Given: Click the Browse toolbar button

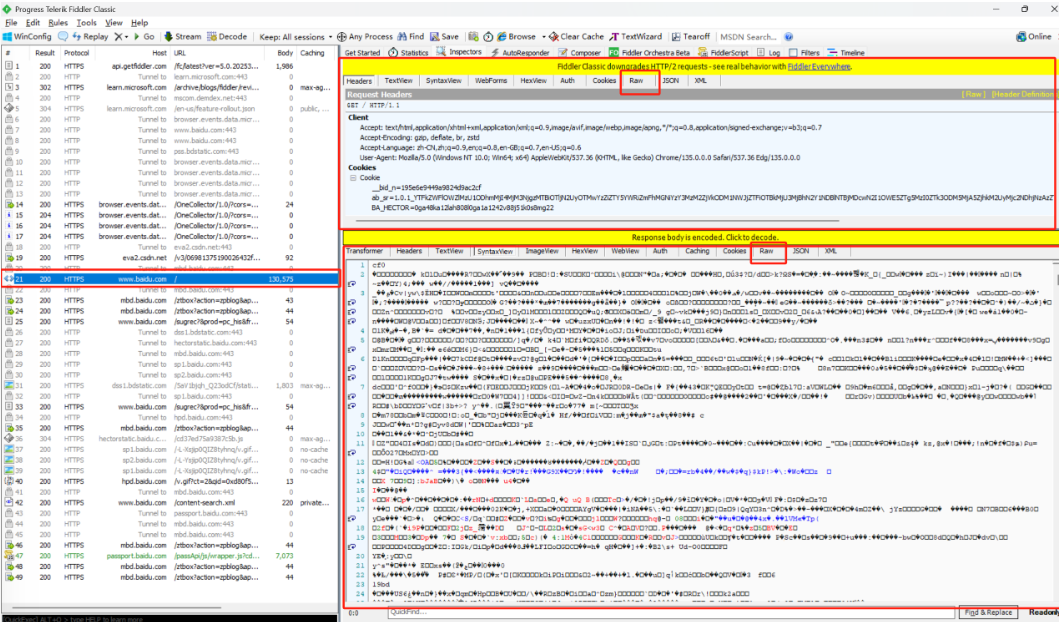Looking at the screenshot, I should (517, 36).
